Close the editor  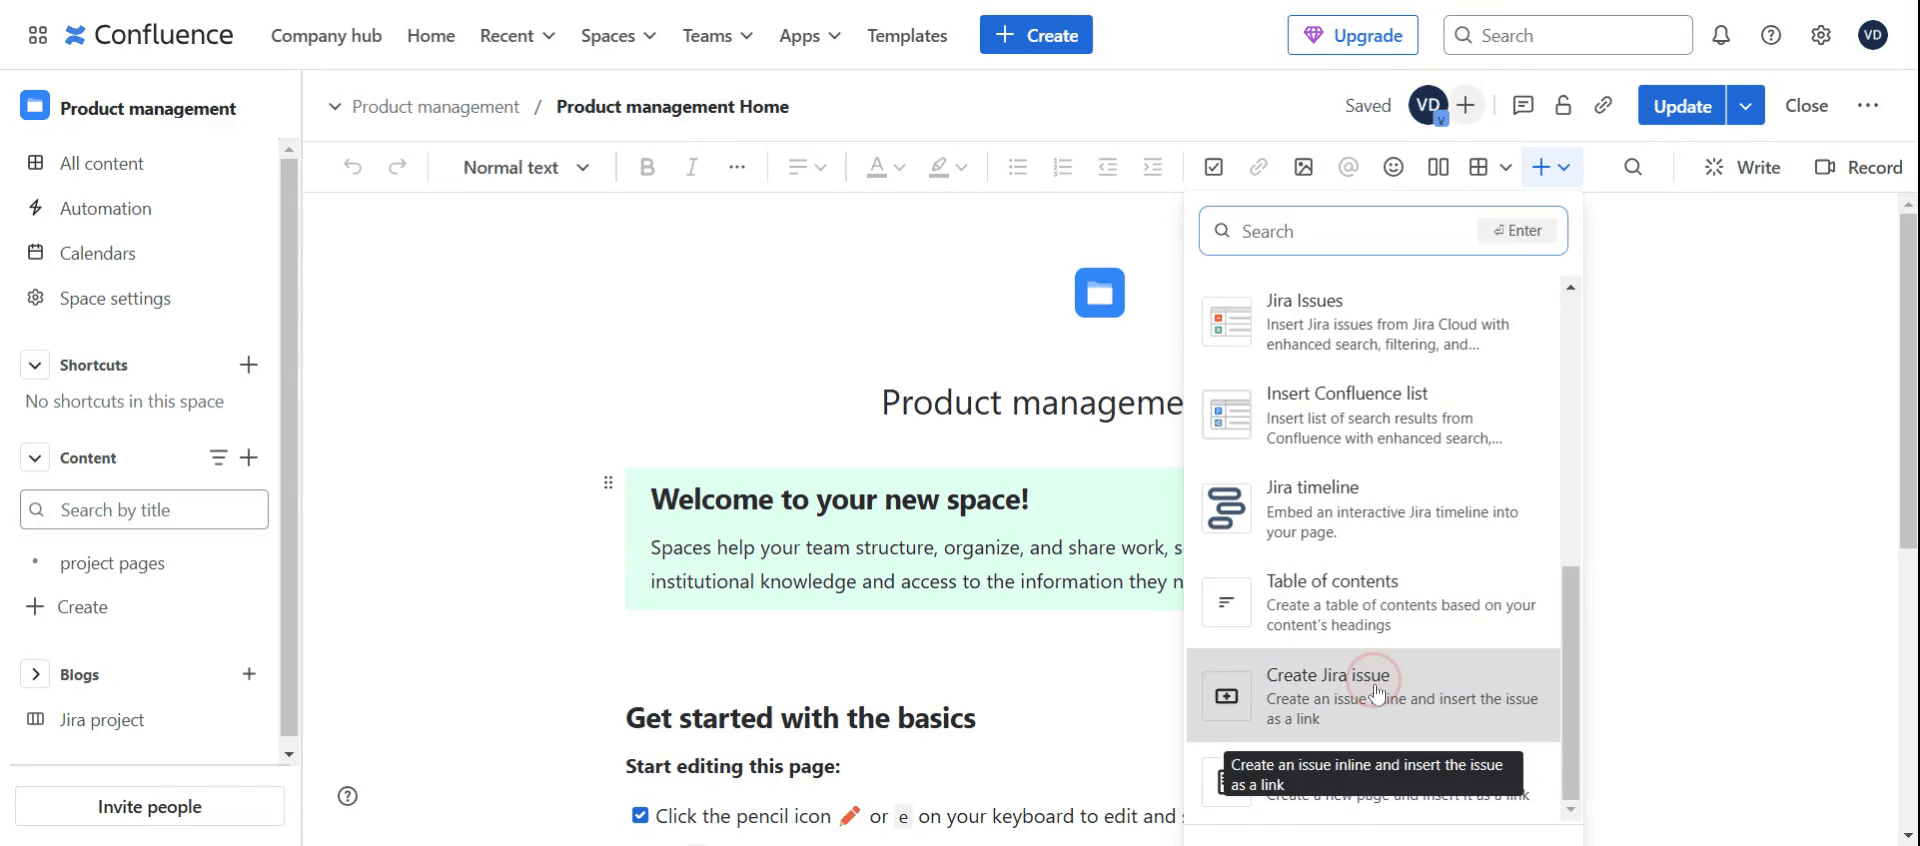[x=1806, y=105]
